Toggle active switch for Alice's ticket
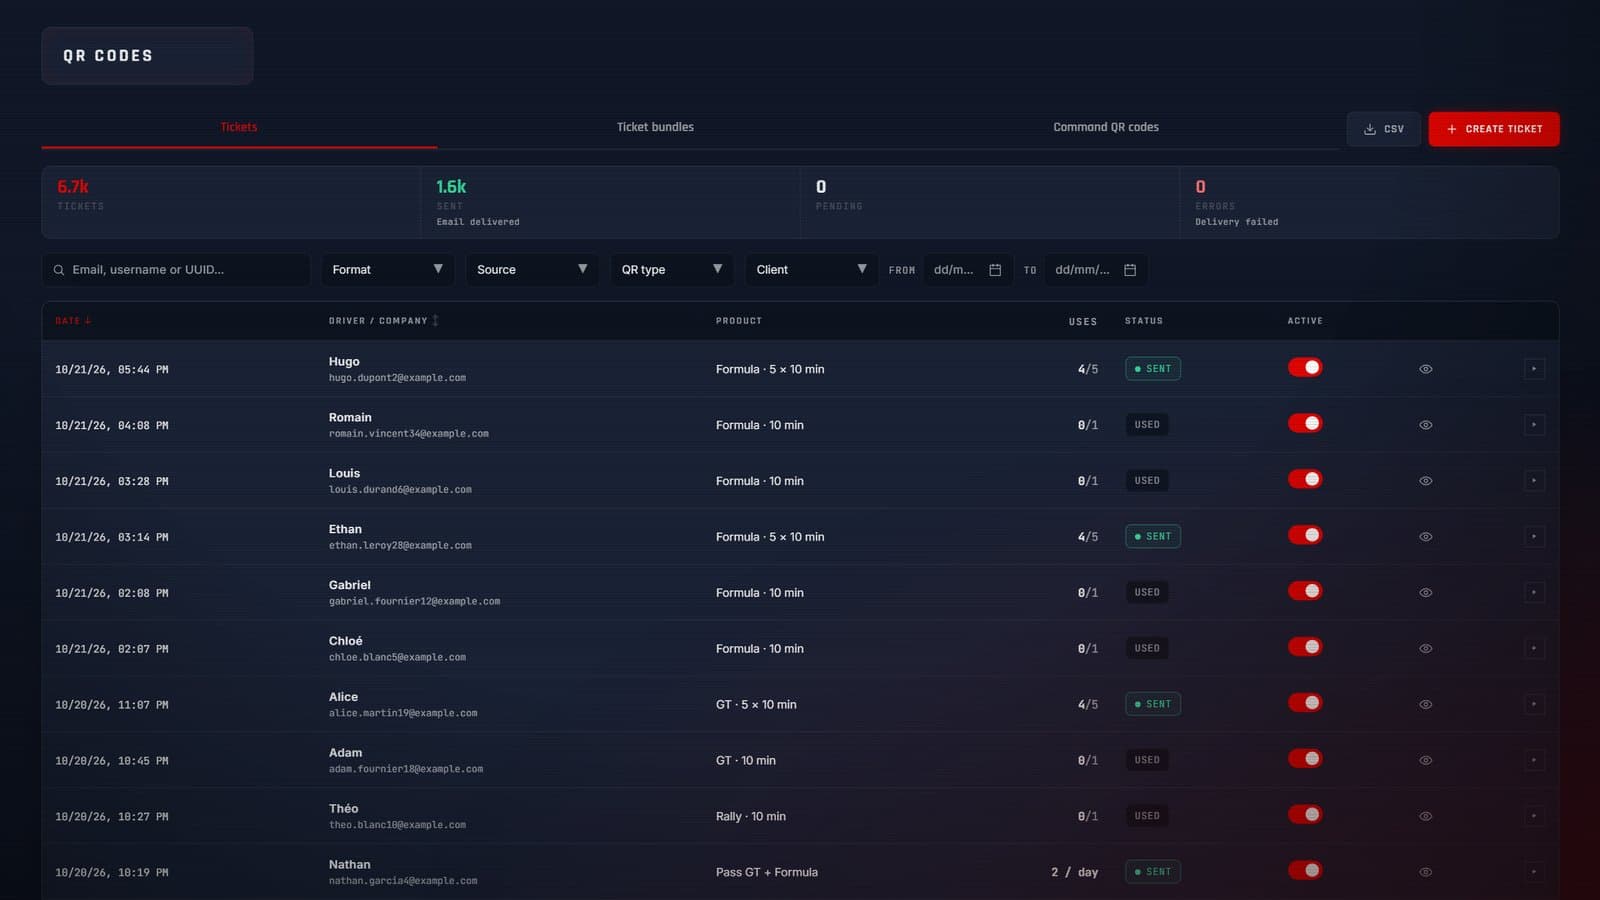This screenshot has width=1600, height=900. coord(1305,704)
